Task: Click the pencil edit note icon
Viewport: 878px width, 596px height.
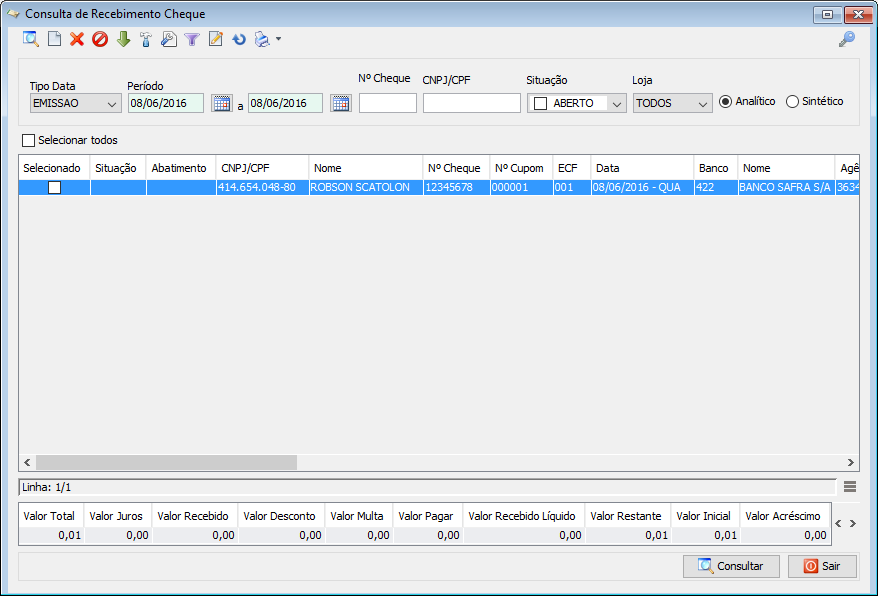Action: (216, 39)
